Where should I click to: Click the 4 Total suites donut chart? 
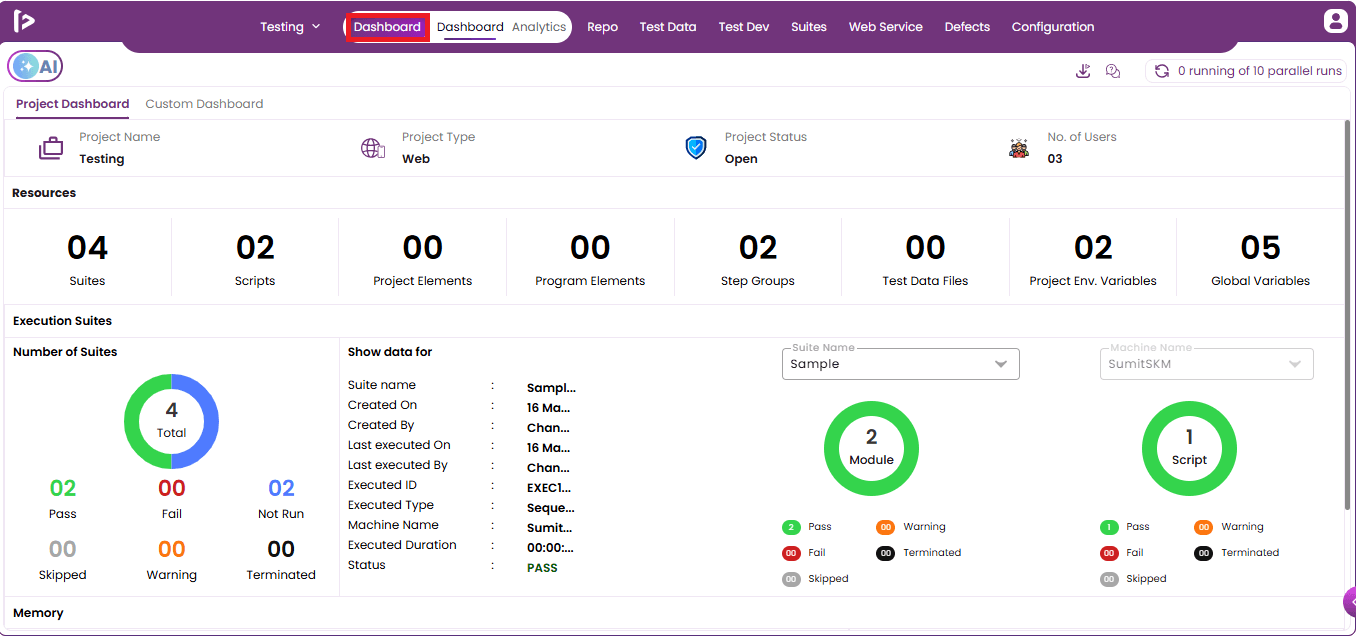tap(171, 421)
